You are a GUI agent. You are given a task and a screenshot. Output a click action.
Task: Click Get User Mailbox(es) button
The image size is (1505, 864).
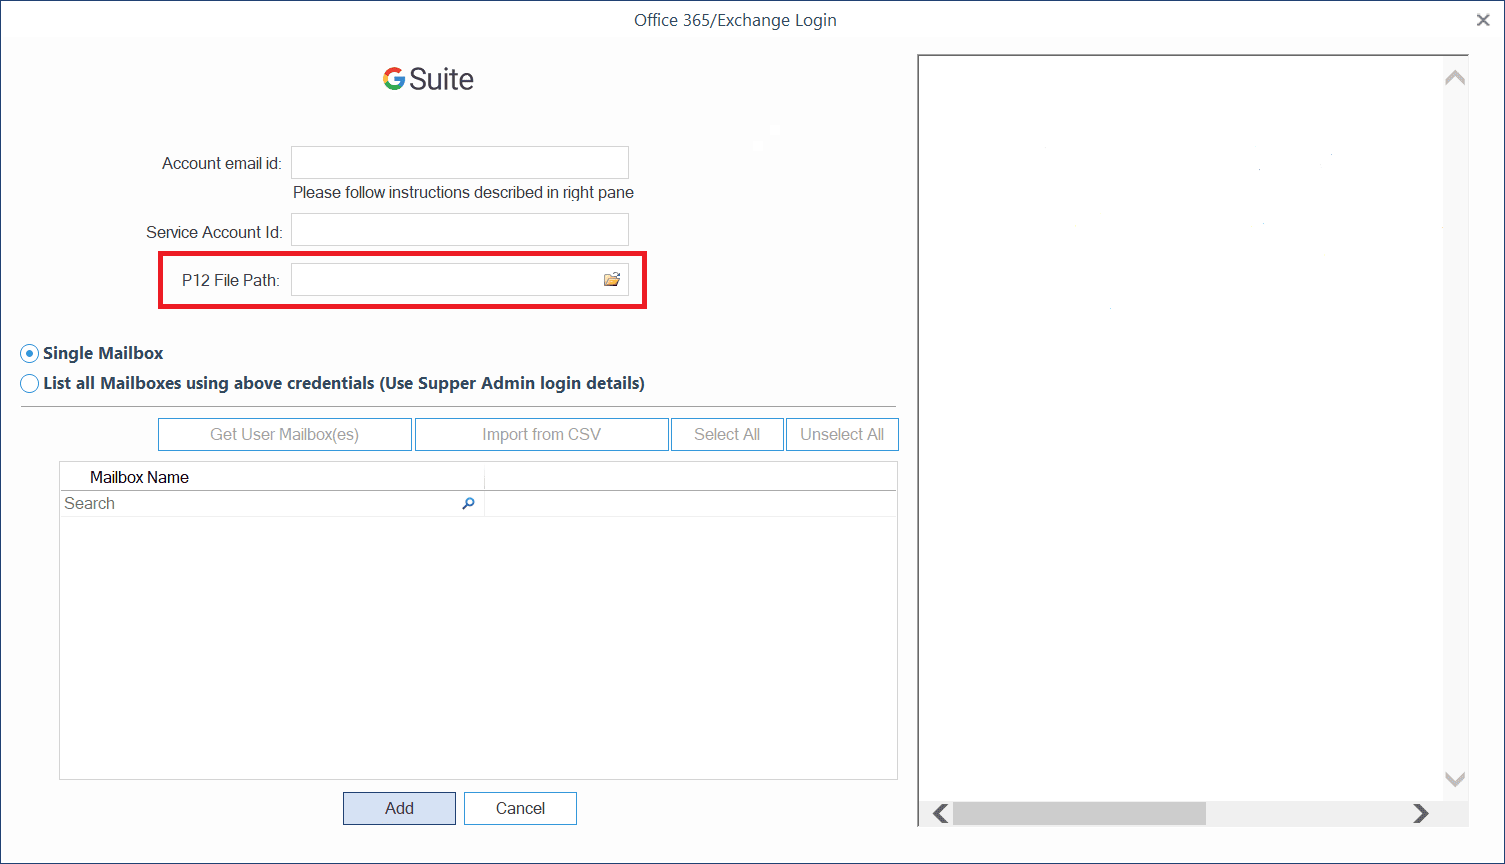(285, 434)
